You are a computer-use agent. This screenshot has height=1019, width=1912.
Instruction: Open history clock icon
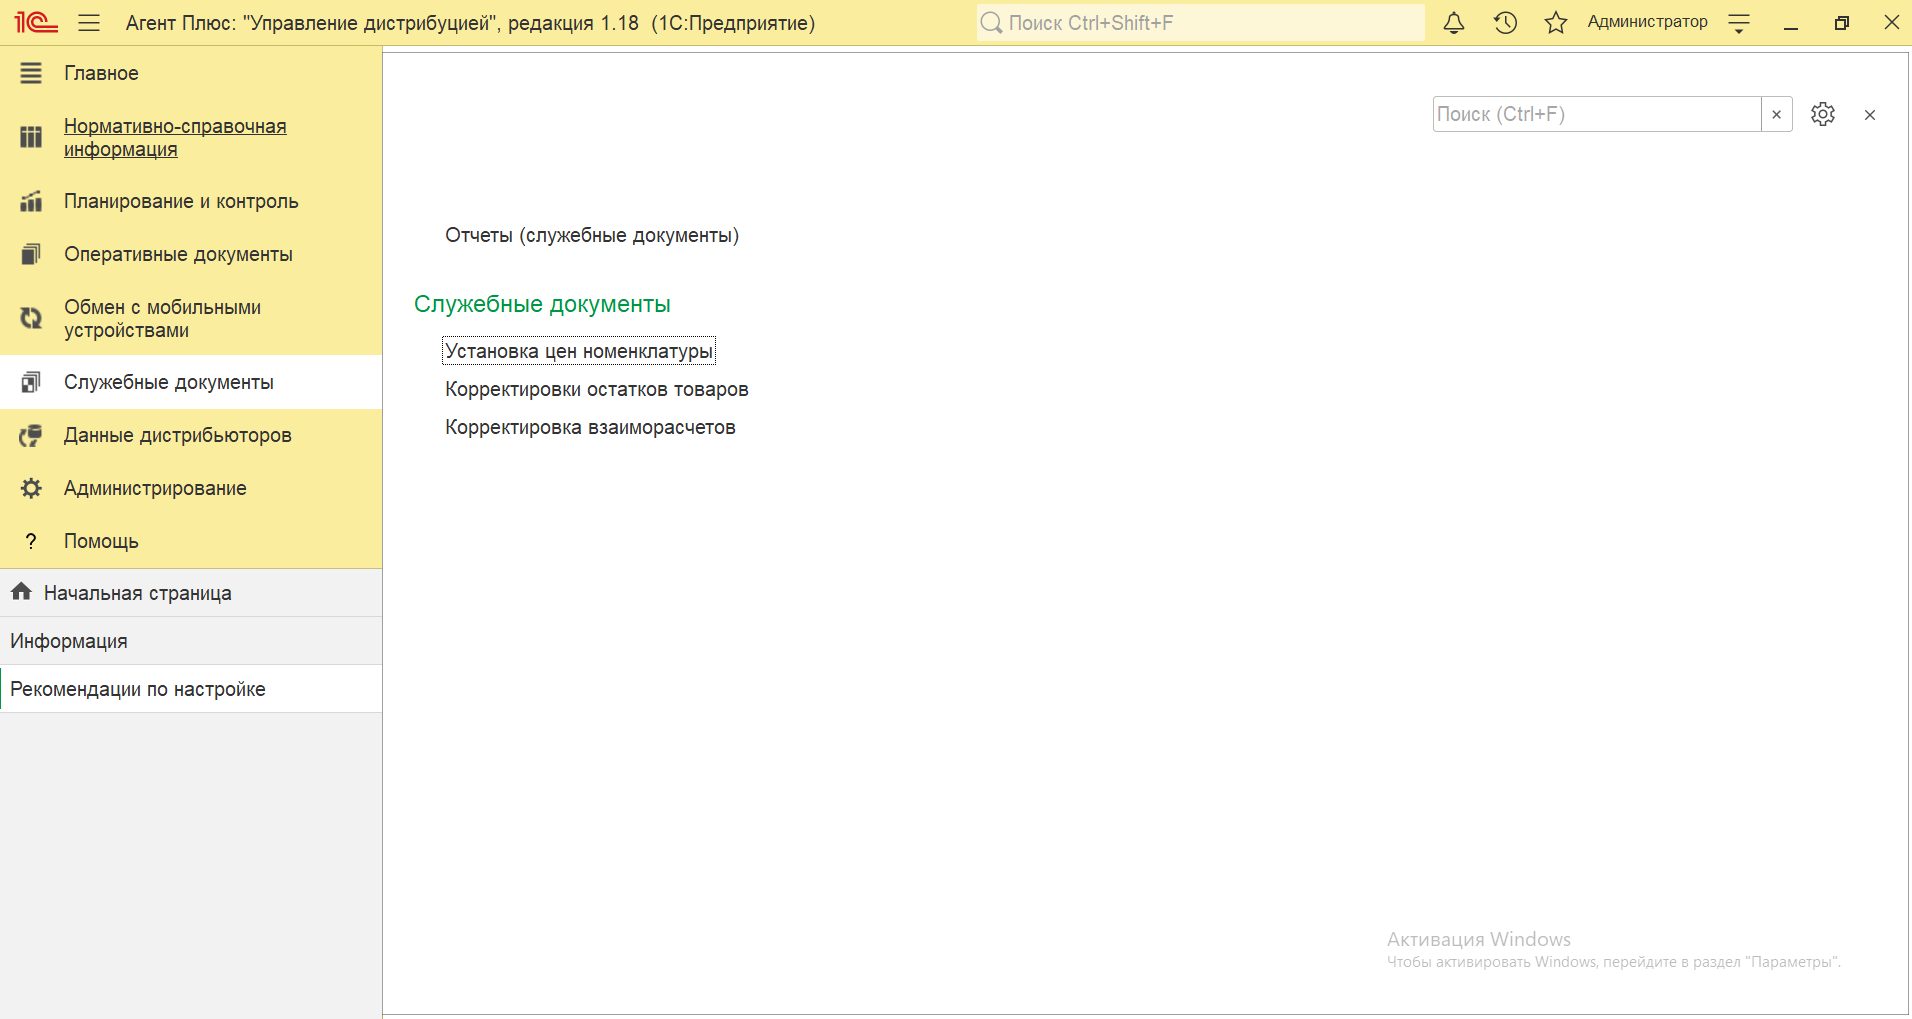1505,23
